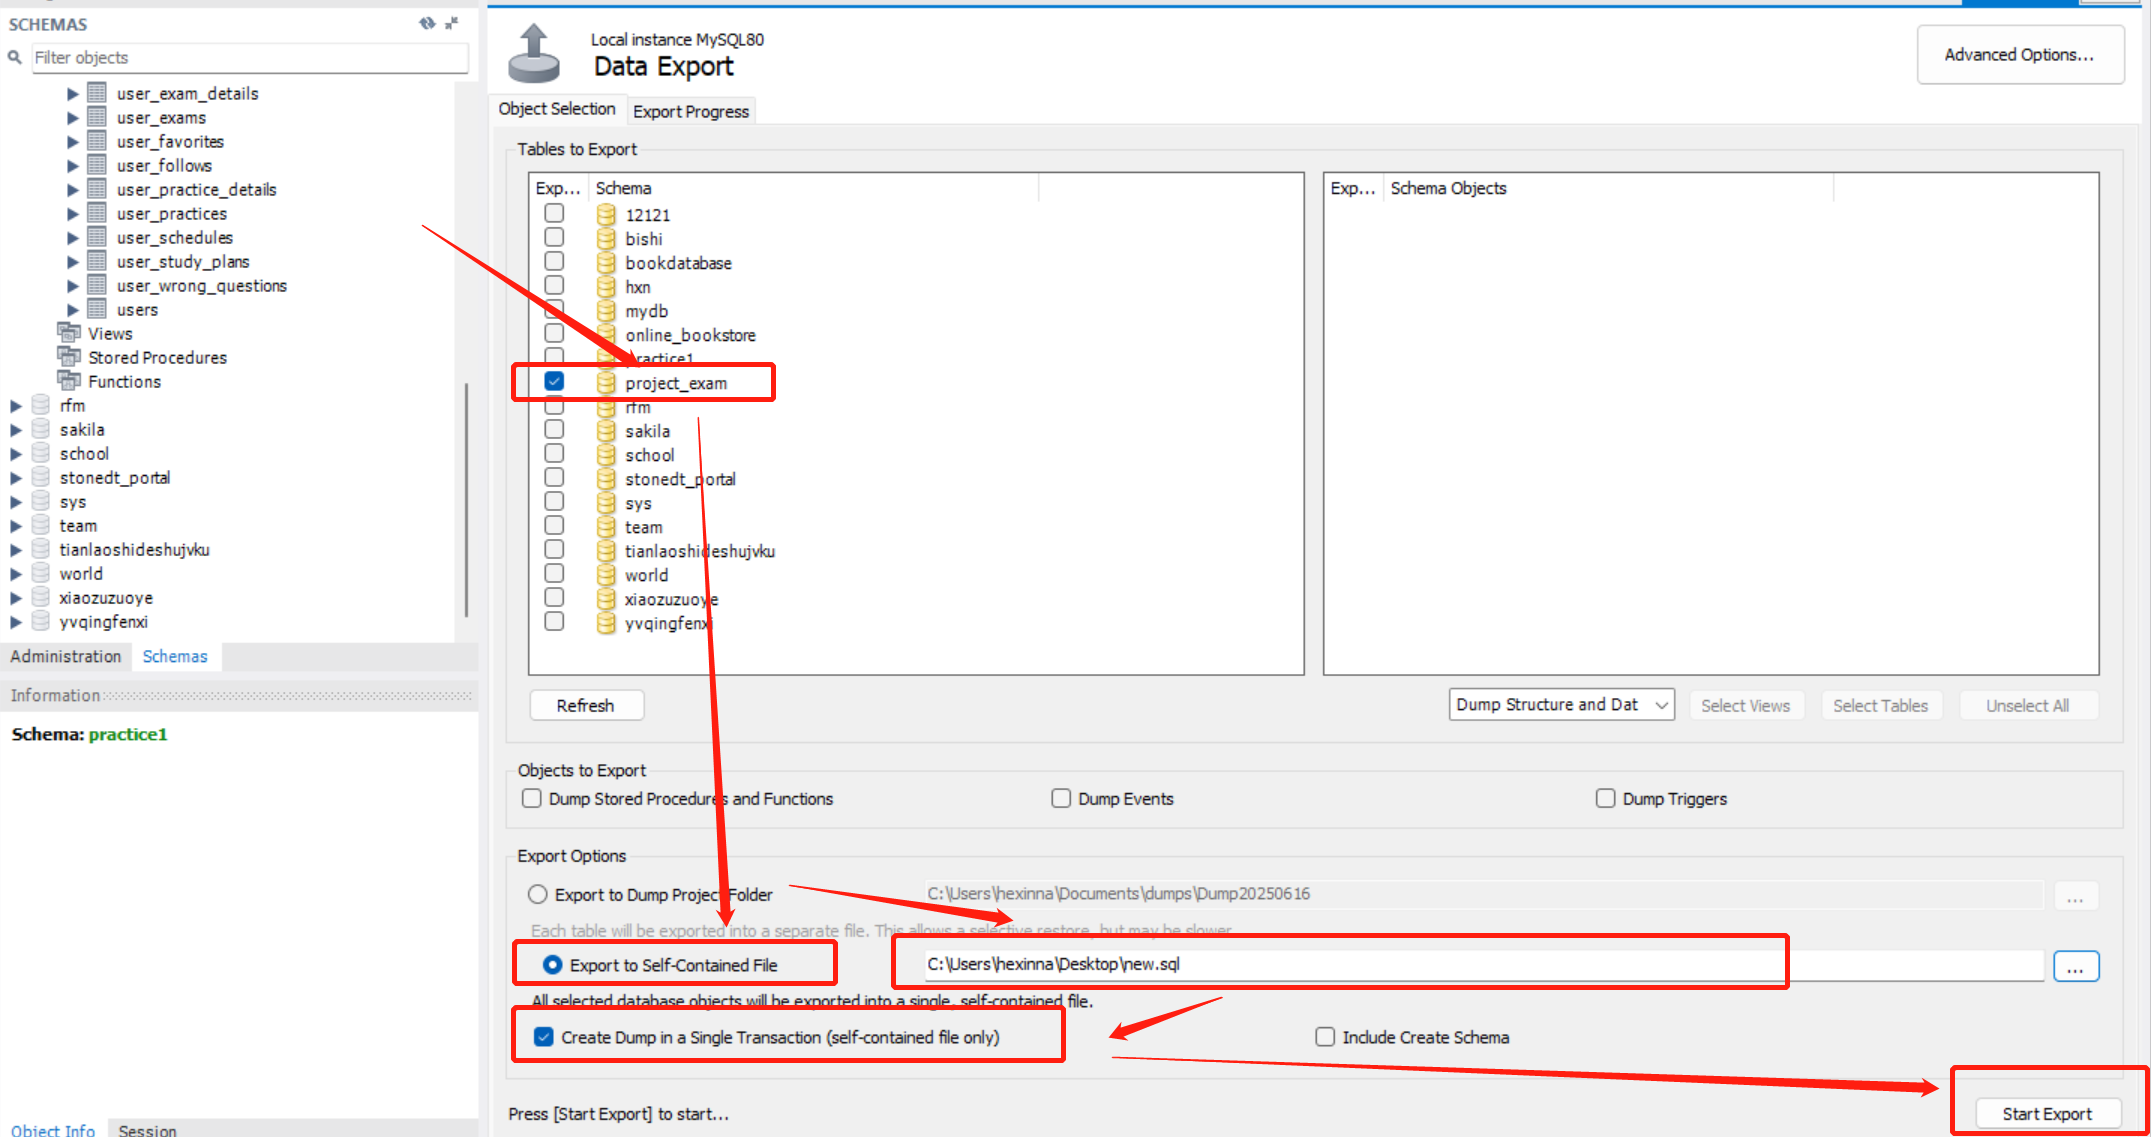Click the Views icon in the schema tree

coord(68,333)
